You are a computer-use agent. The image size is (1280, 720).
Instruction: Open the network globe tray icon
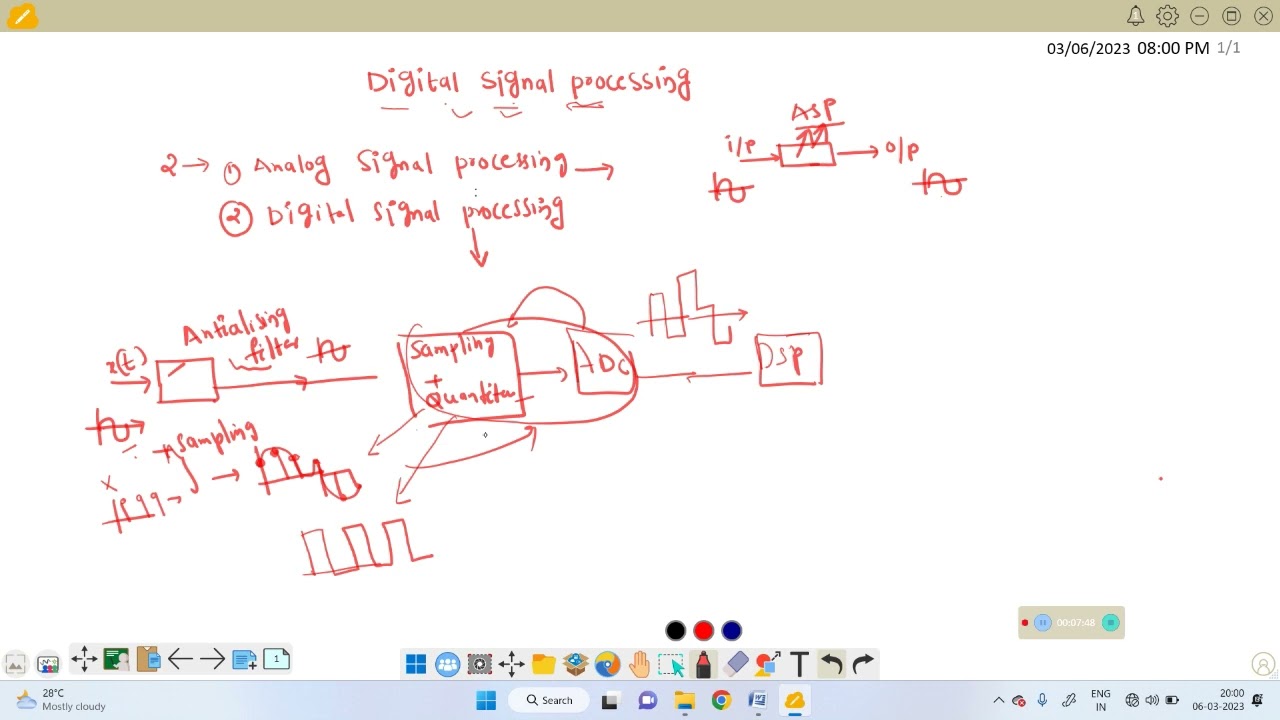tap(1132, 700)
